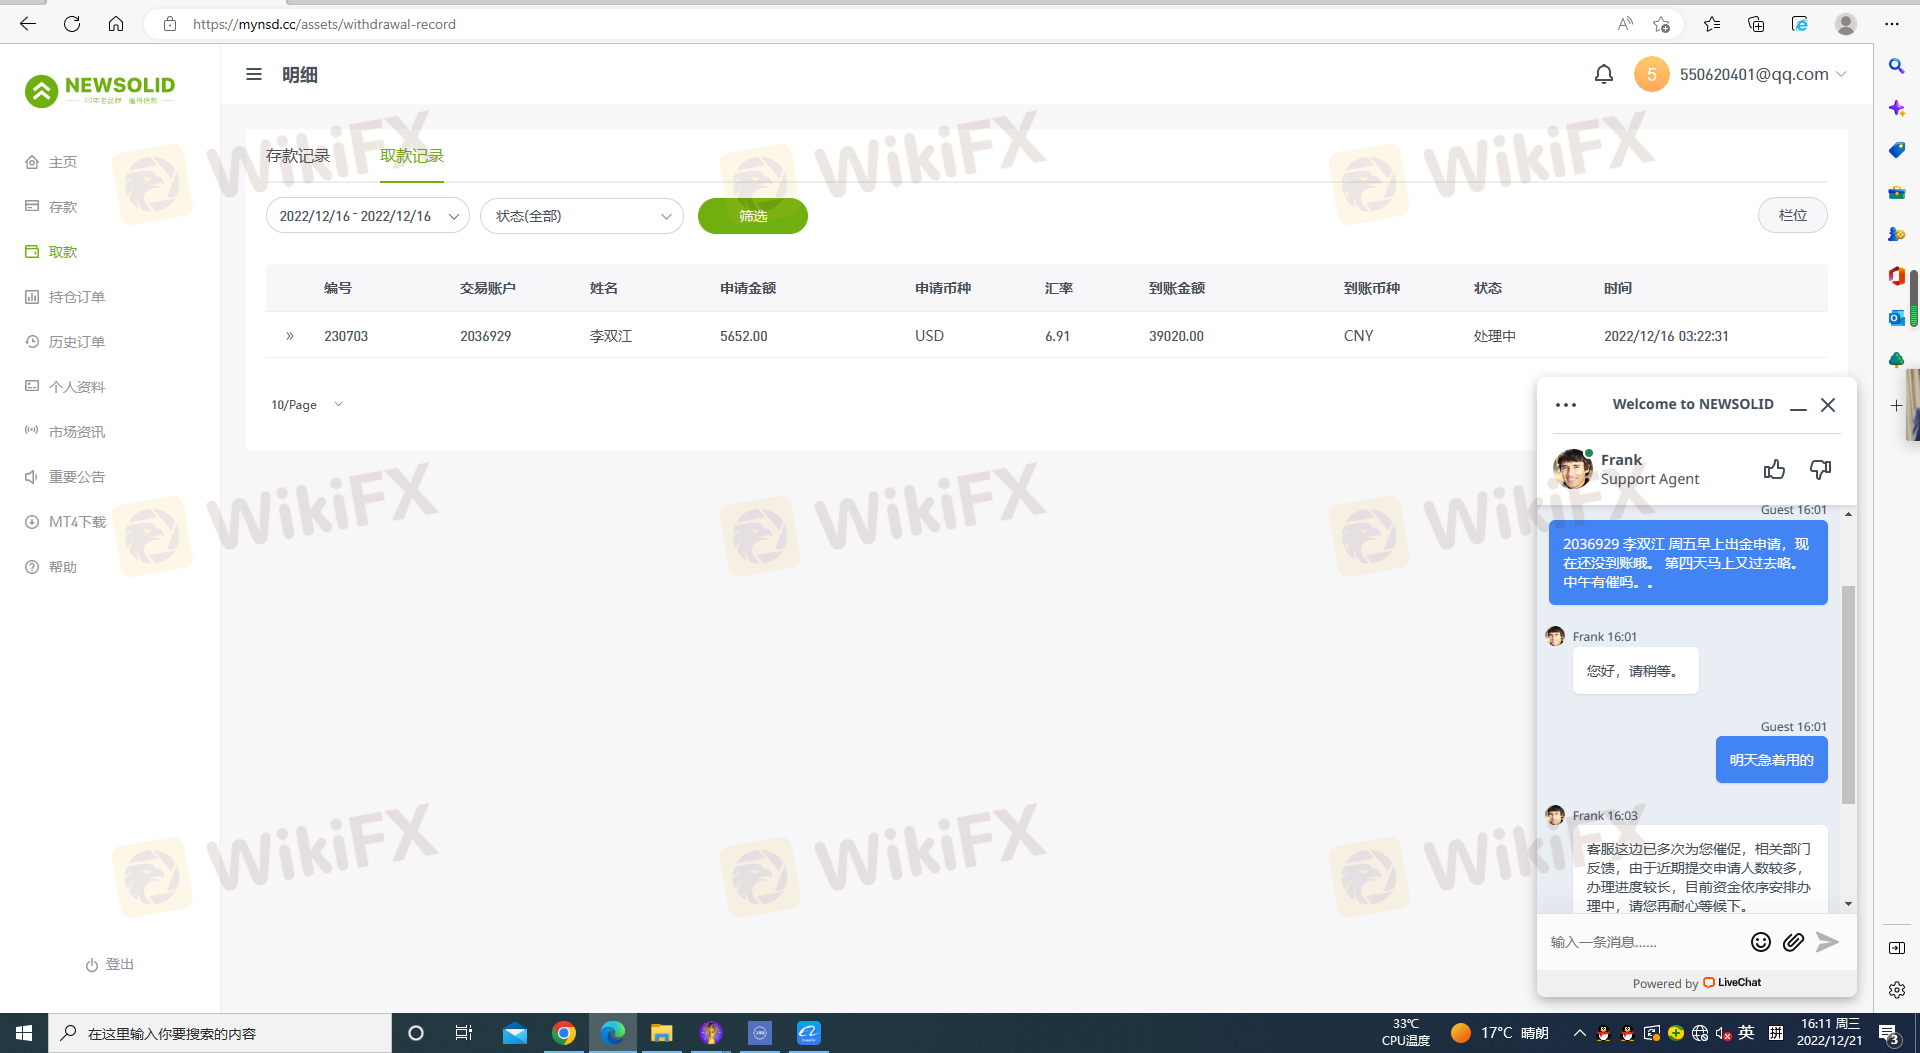Screen dimensions: 1920x1053
Task: Open Edge sidebar search icon
Action: (x=1896, y=66)
